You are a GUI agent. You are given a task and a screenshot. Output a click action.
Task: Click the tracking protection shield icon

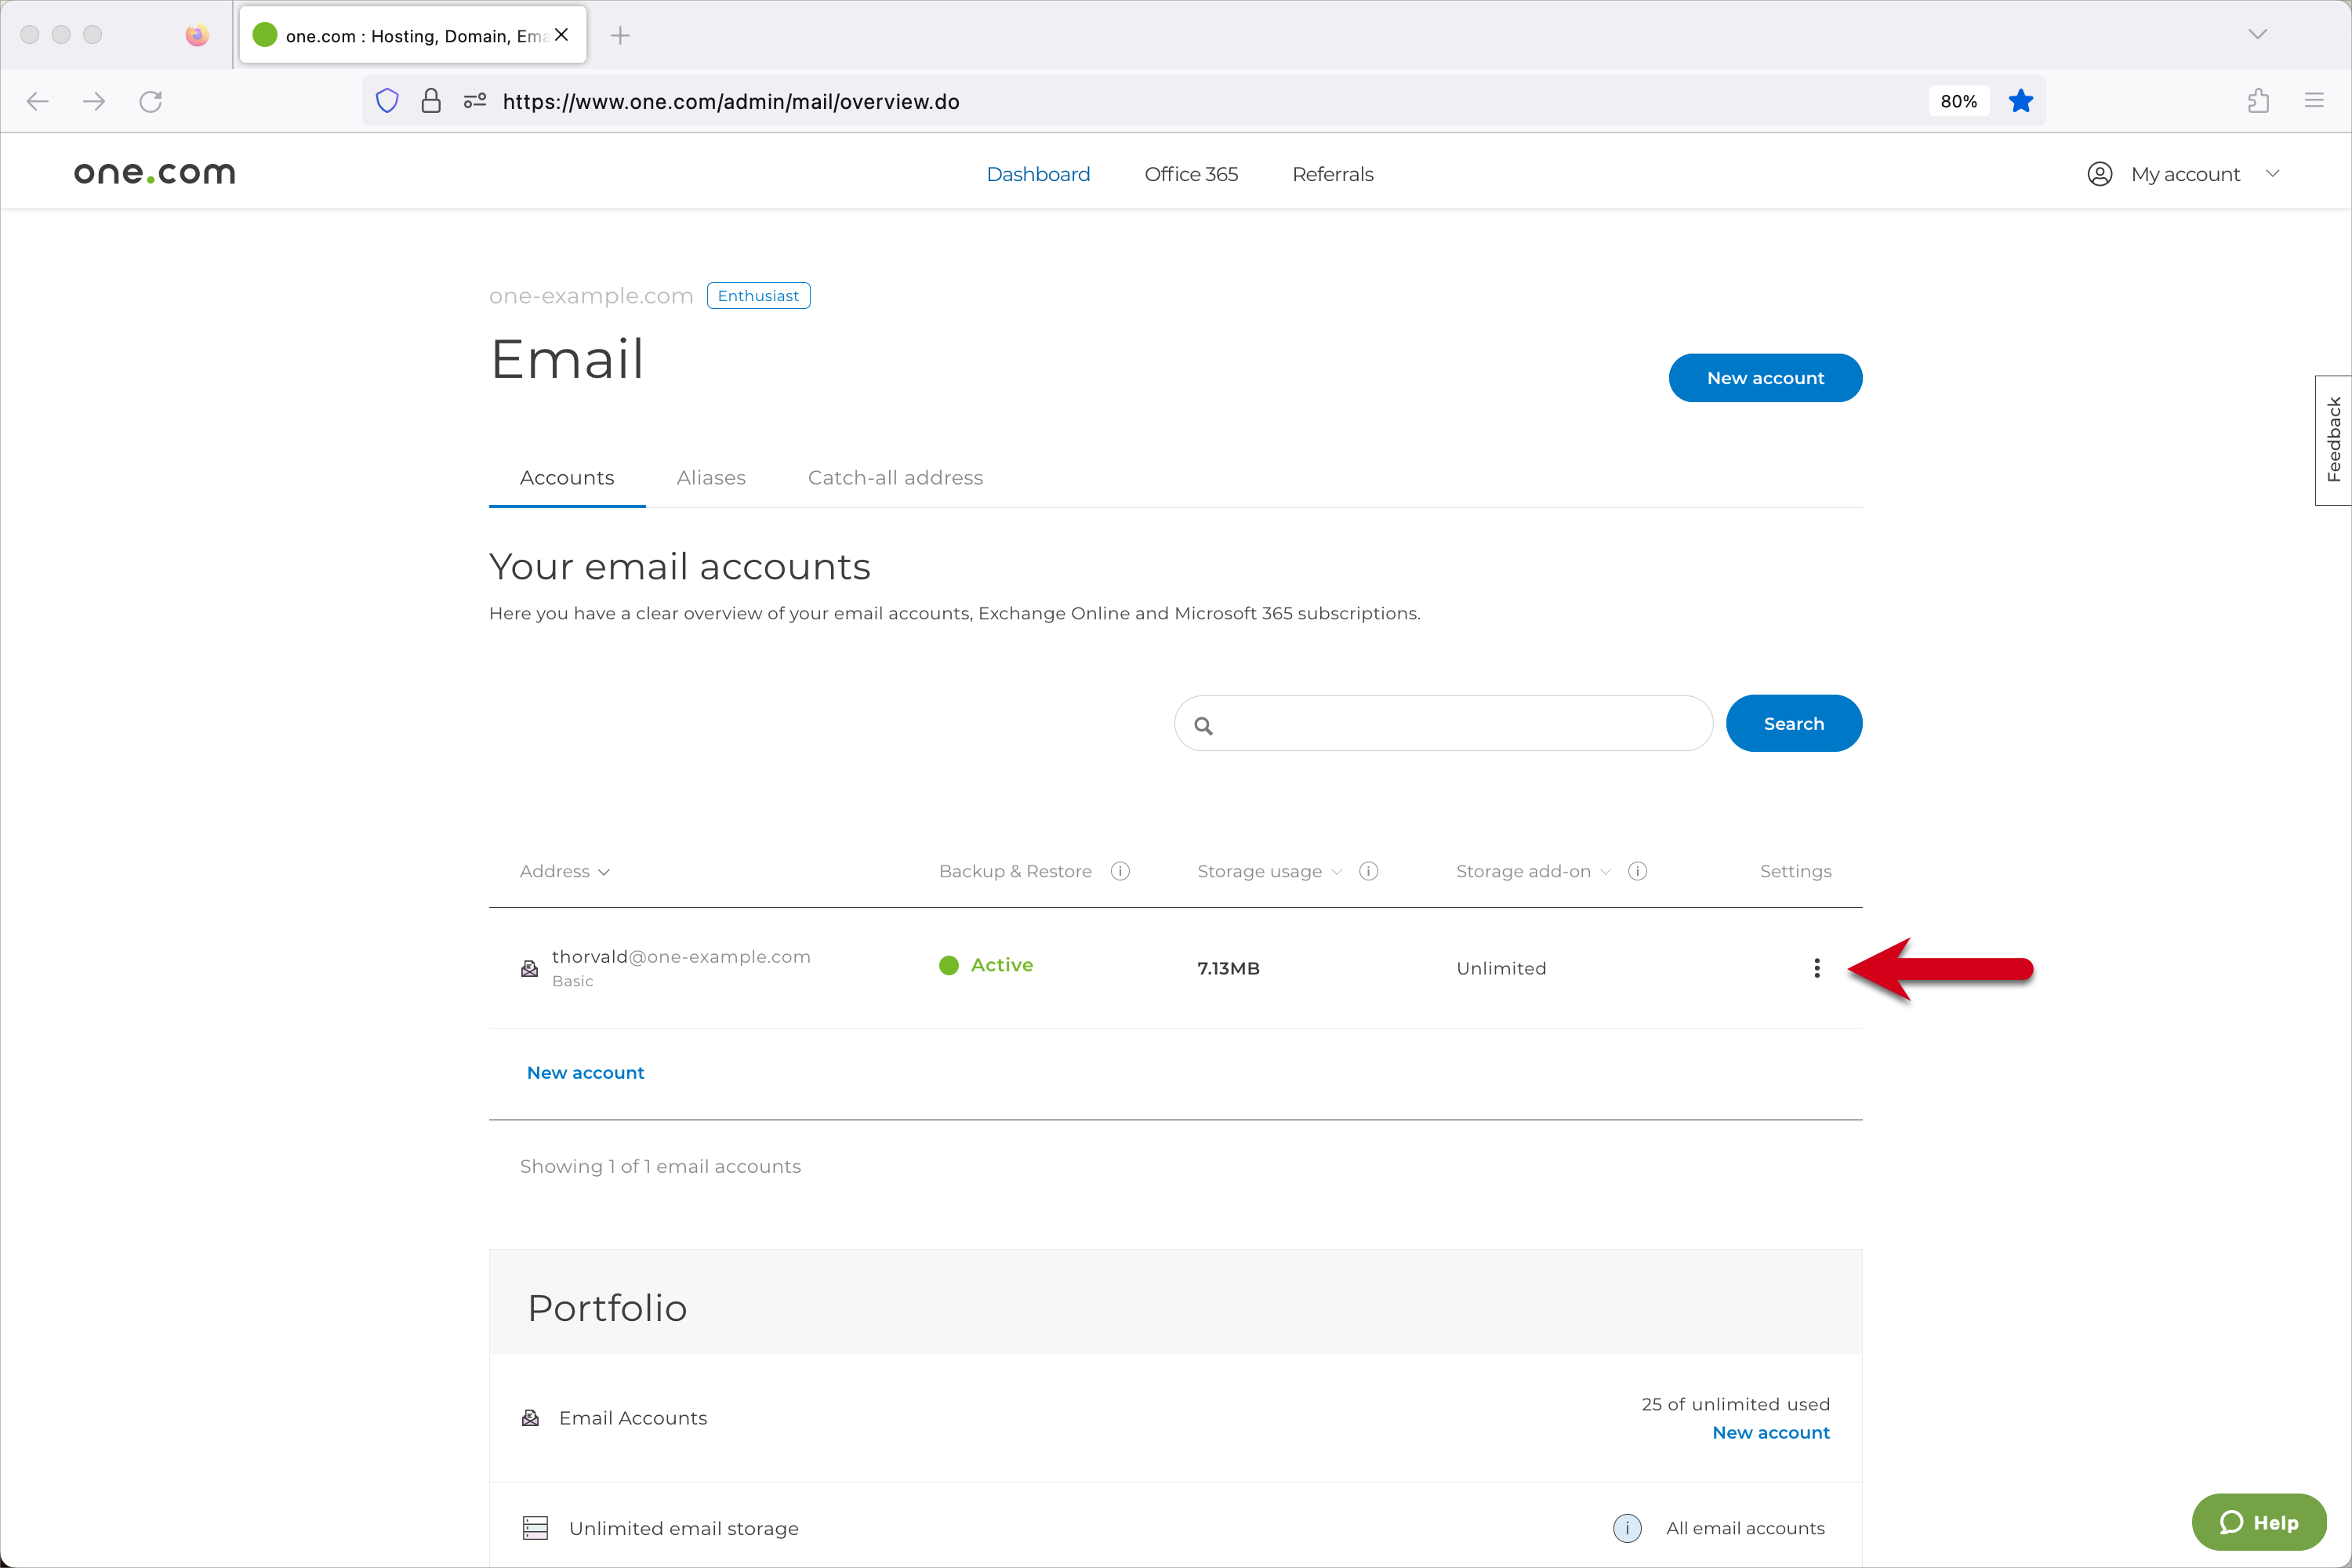click(x=387, y=101)
